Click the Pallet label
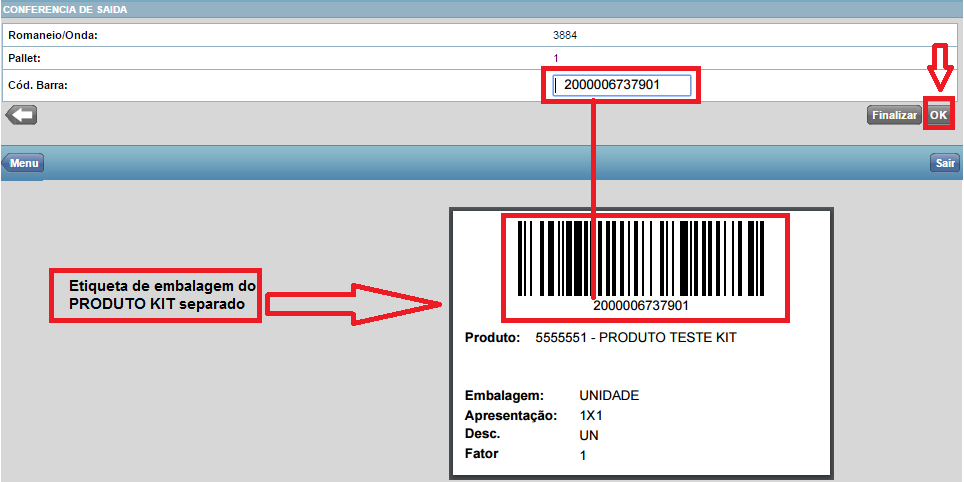 click(24, 58)
